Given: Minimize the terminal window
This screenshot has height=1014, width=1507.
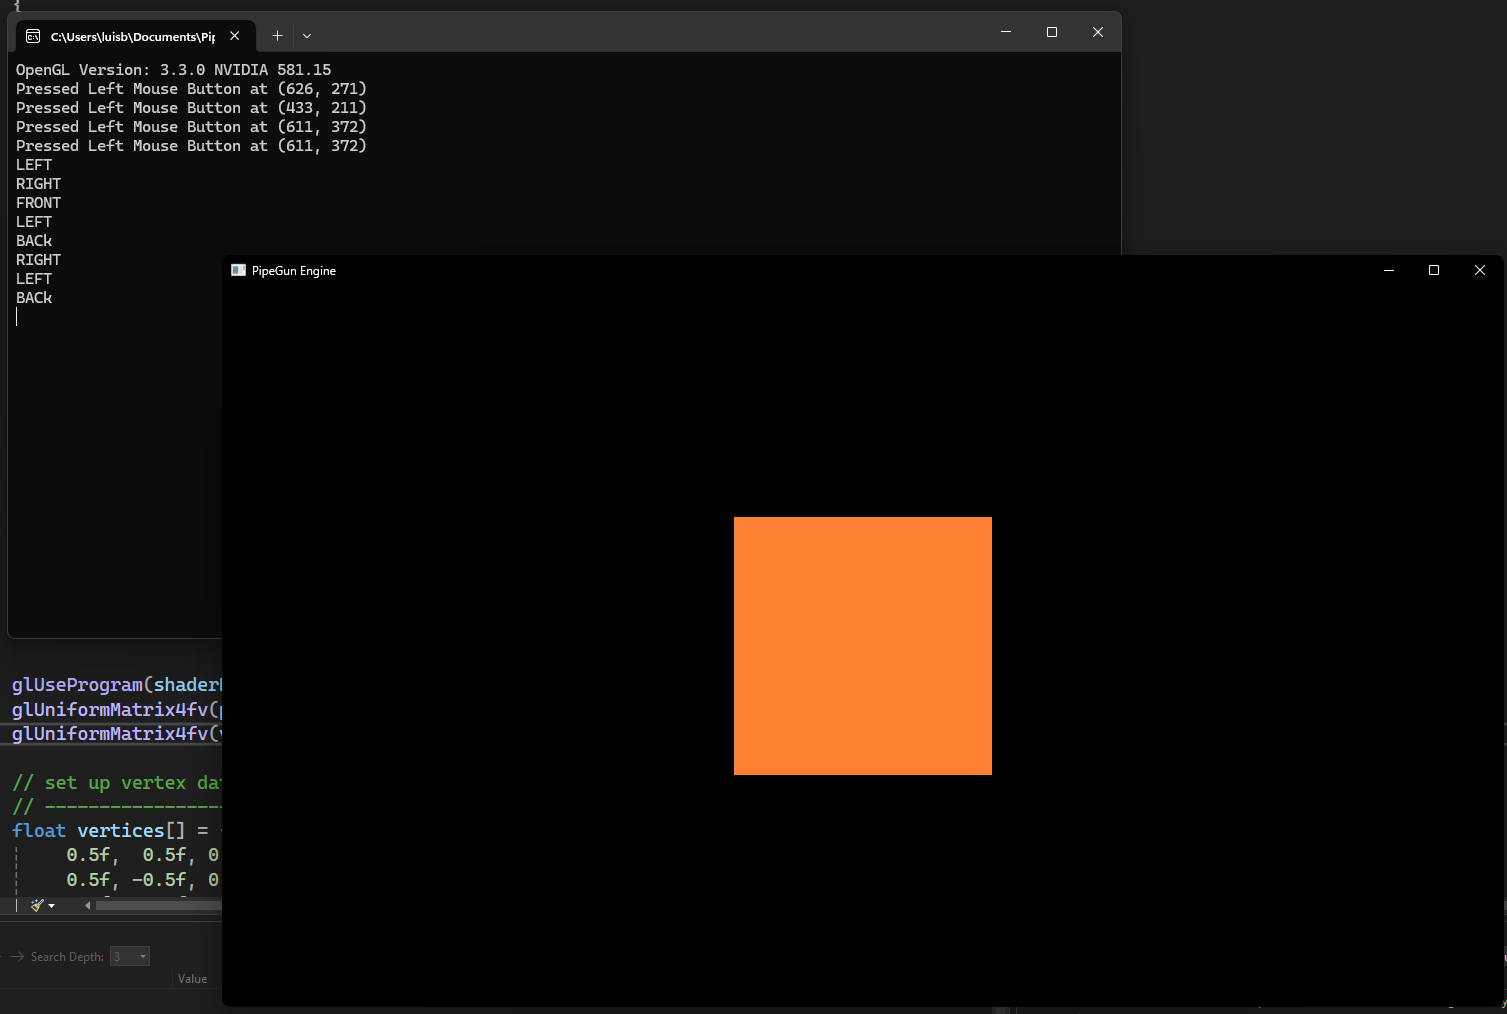Looking at the screenshot, I should (x=1005, y=32).
